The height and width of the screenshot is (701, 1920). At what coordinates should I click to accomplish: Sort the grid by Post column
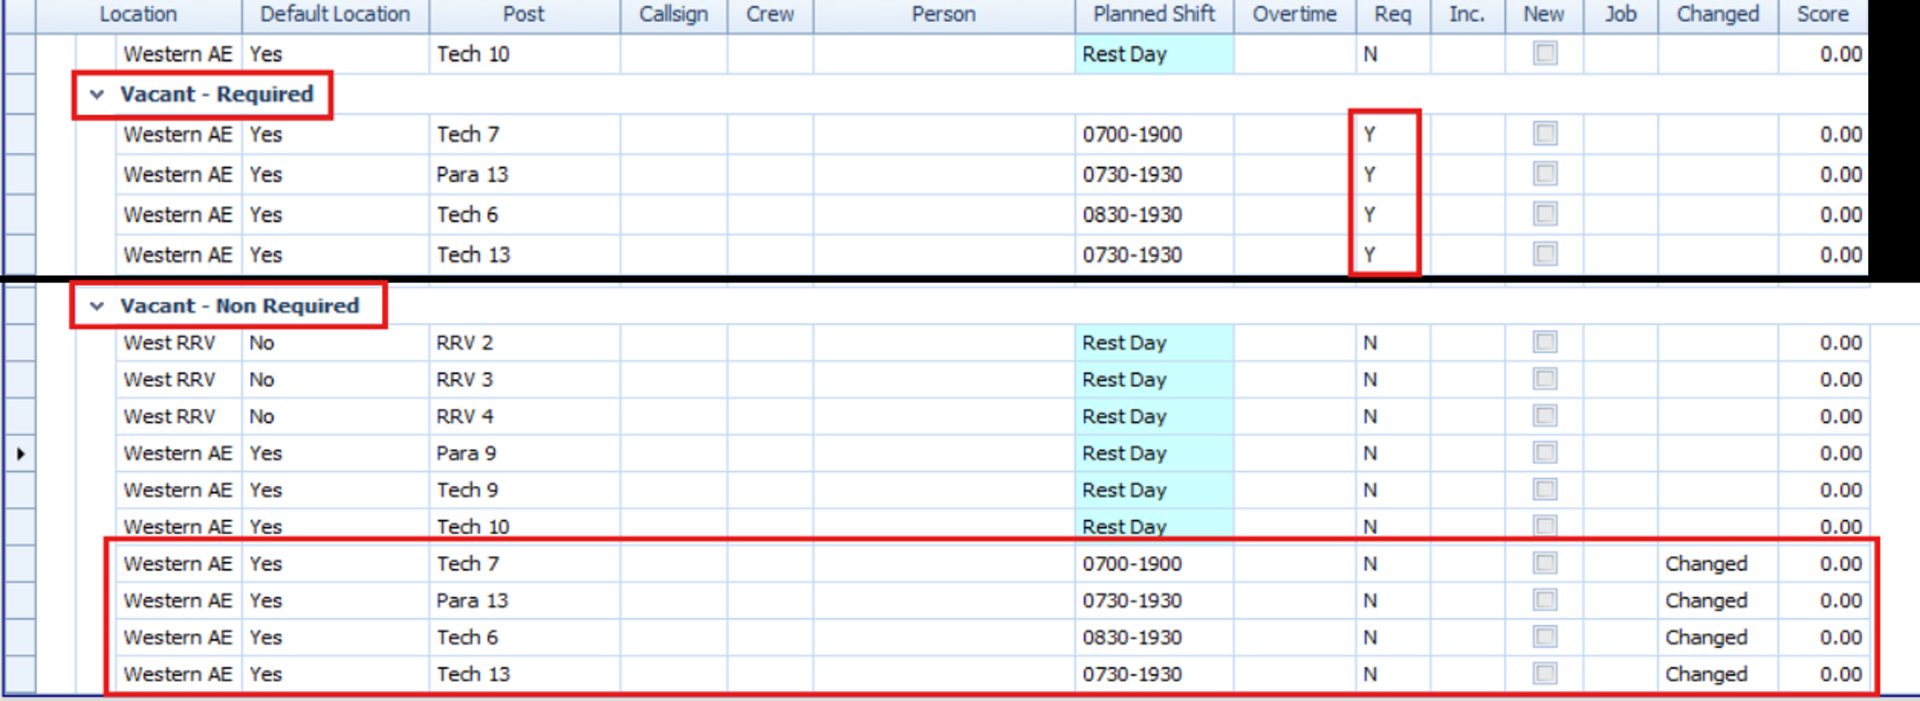point(523,14)
